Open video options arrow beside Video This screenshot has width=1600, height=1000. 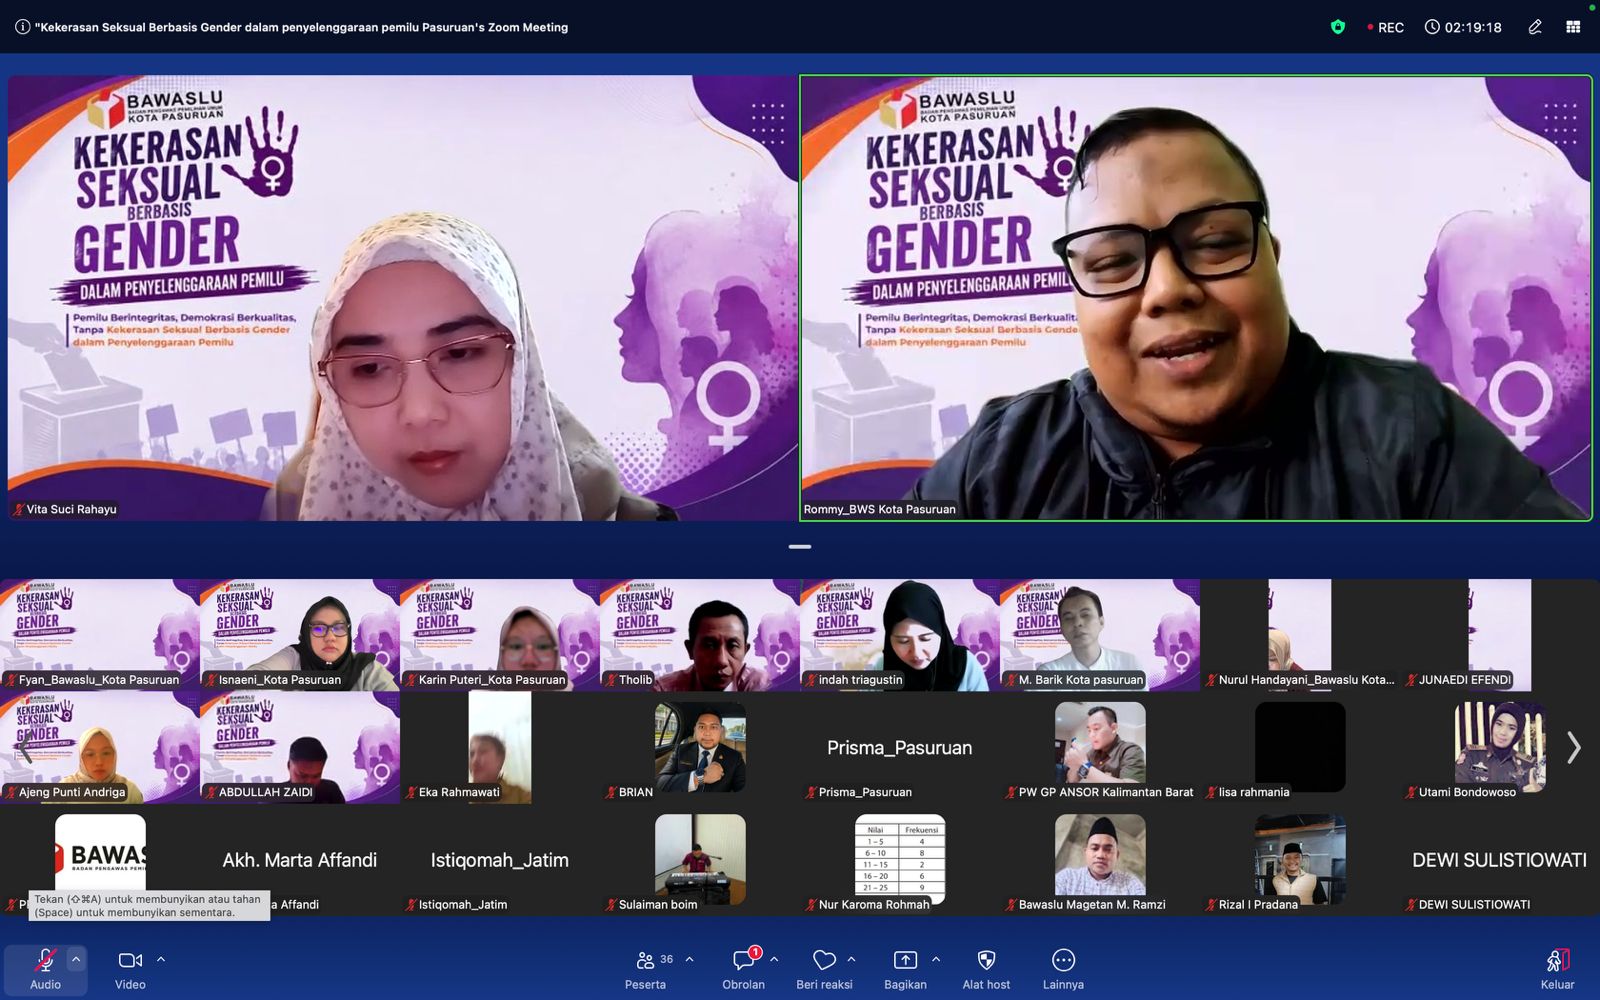(x=161, y=959)
